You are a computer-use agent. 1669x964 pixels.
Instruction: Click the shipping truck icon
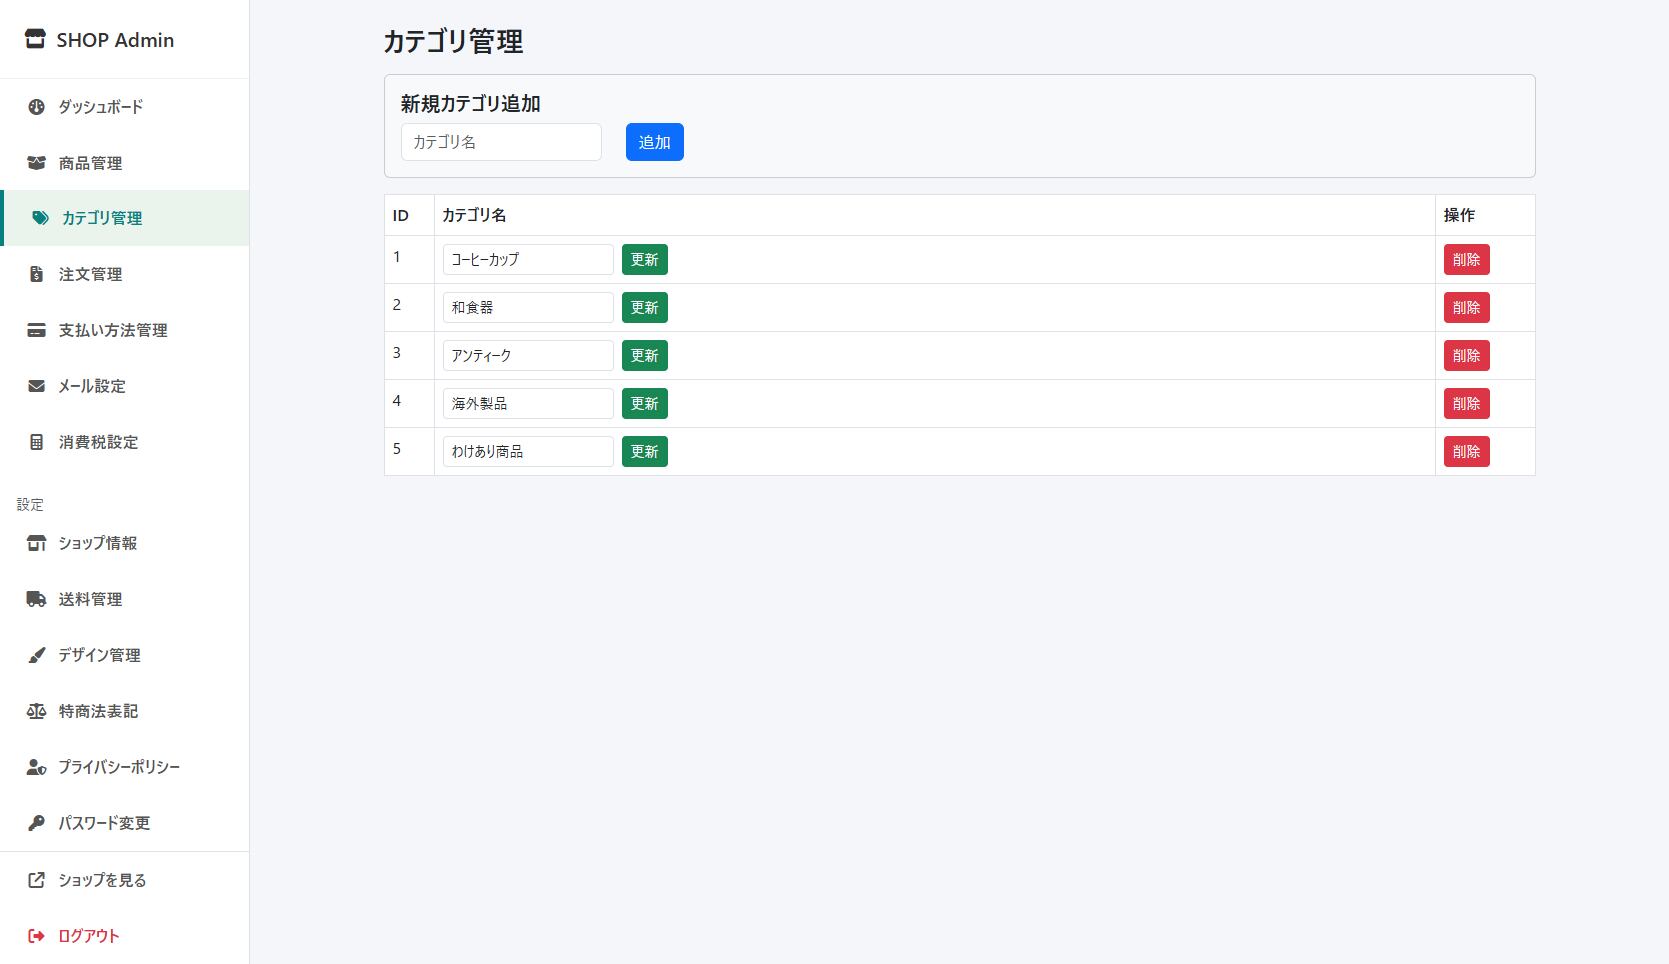point(37,599)
